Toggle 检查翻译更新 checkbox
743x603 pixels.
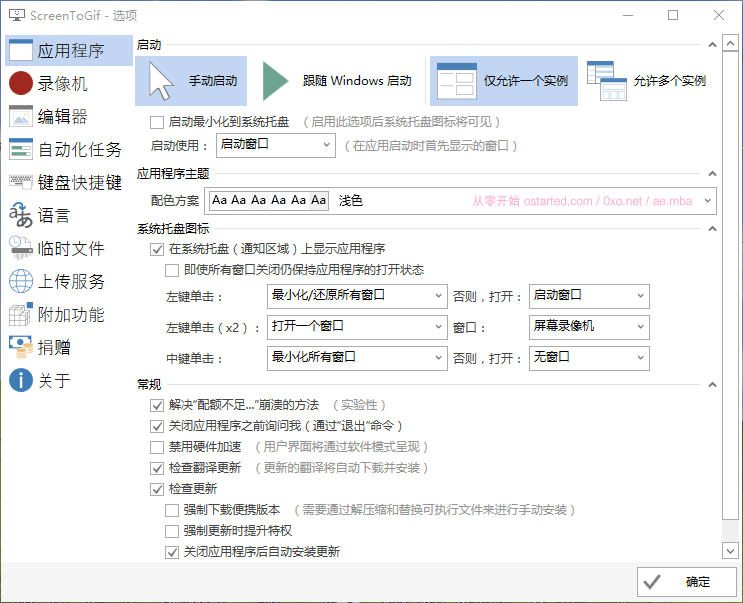tap(157, 468)
